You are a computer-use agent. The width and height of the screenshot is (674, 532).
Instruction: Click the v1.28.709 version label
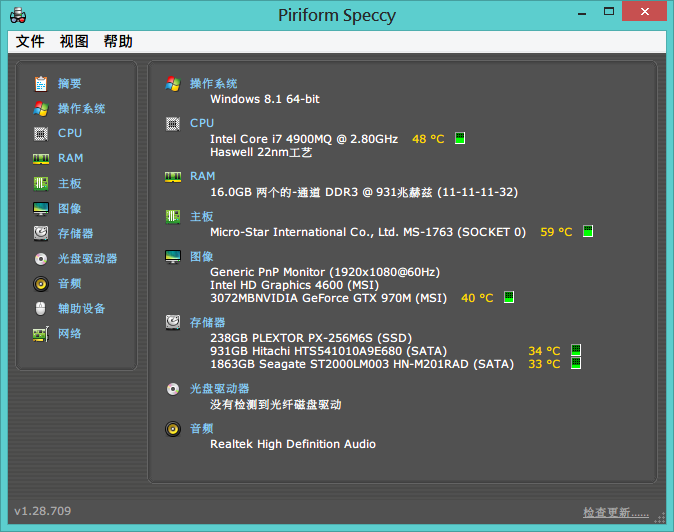pyautogui.click(x=43, y=511)
